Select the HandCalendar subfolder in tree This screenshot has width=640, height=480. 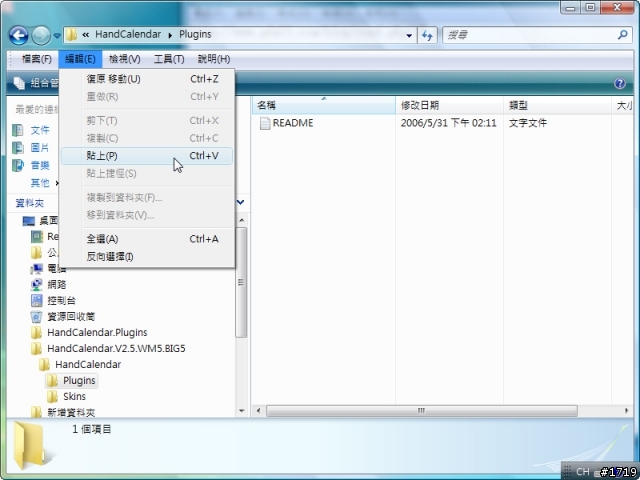[88, 364]
